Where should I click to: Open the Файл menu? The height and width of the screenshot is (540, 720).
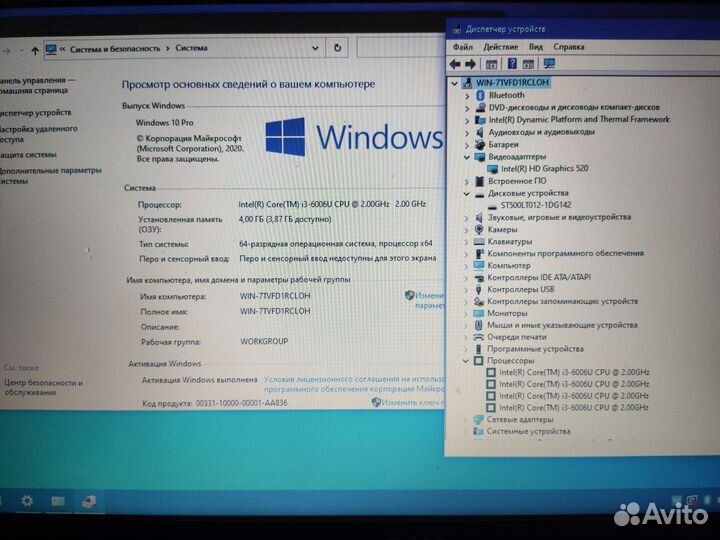tap(462, 47)
